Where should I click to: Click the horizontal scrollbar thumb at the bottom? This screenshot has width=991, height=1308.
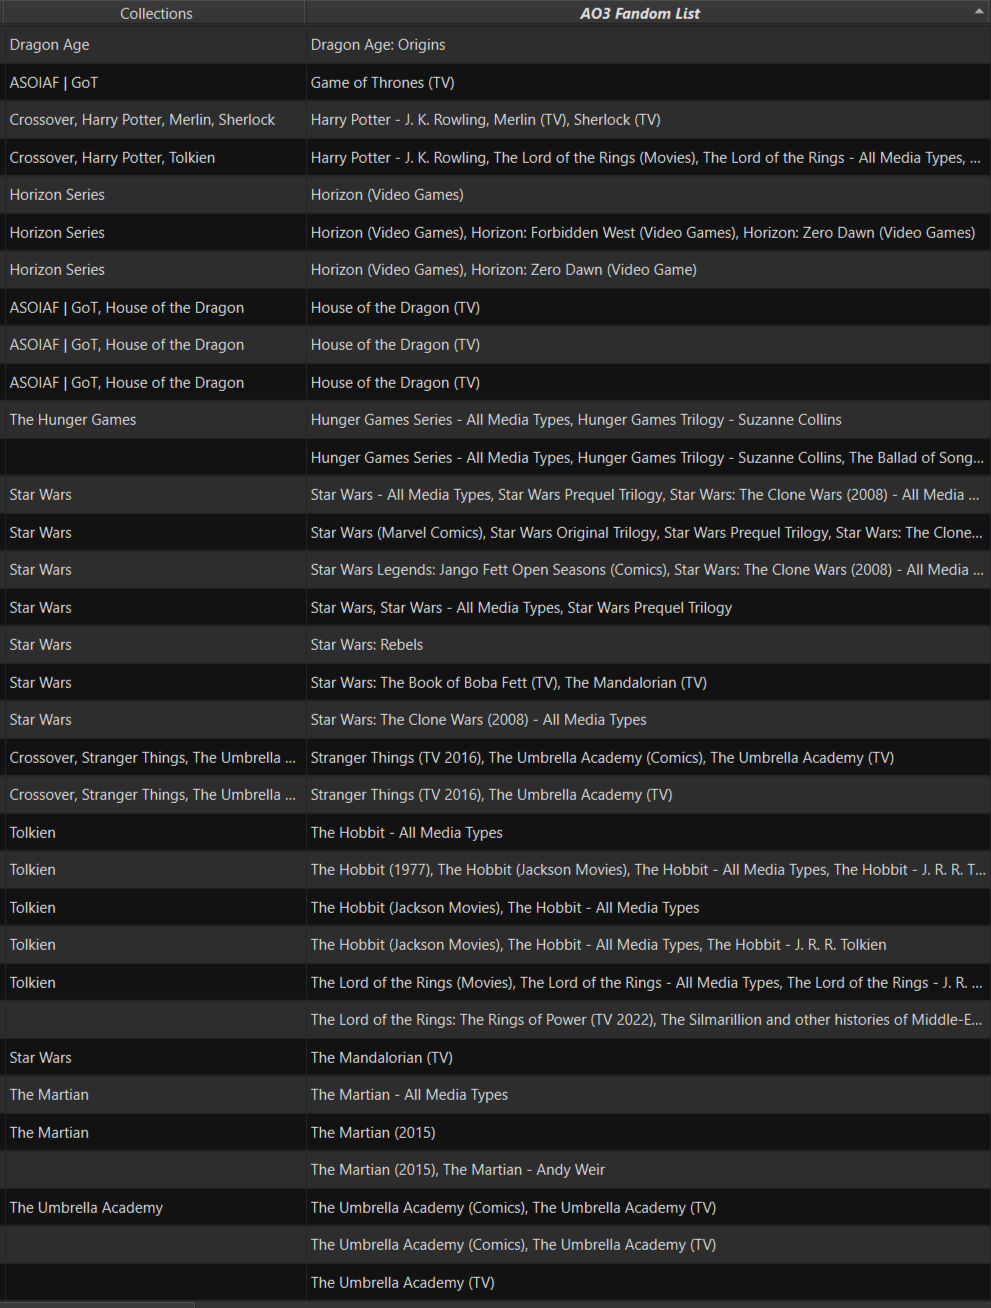point(98,1305)
